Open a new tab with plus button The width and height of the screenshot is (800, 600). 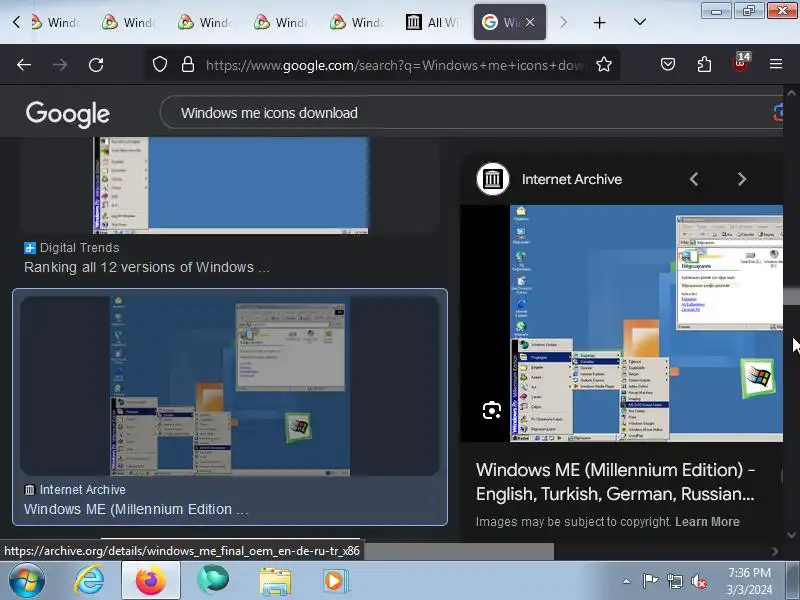(x=599, y=22)
